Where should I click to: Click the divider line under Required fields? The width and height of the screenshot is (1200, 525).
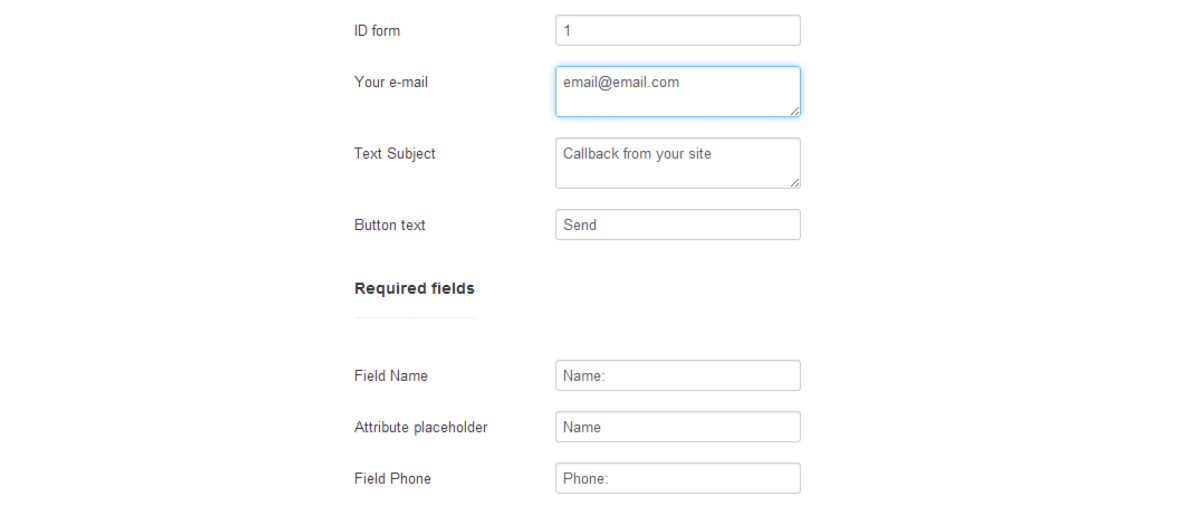[414, 318]
